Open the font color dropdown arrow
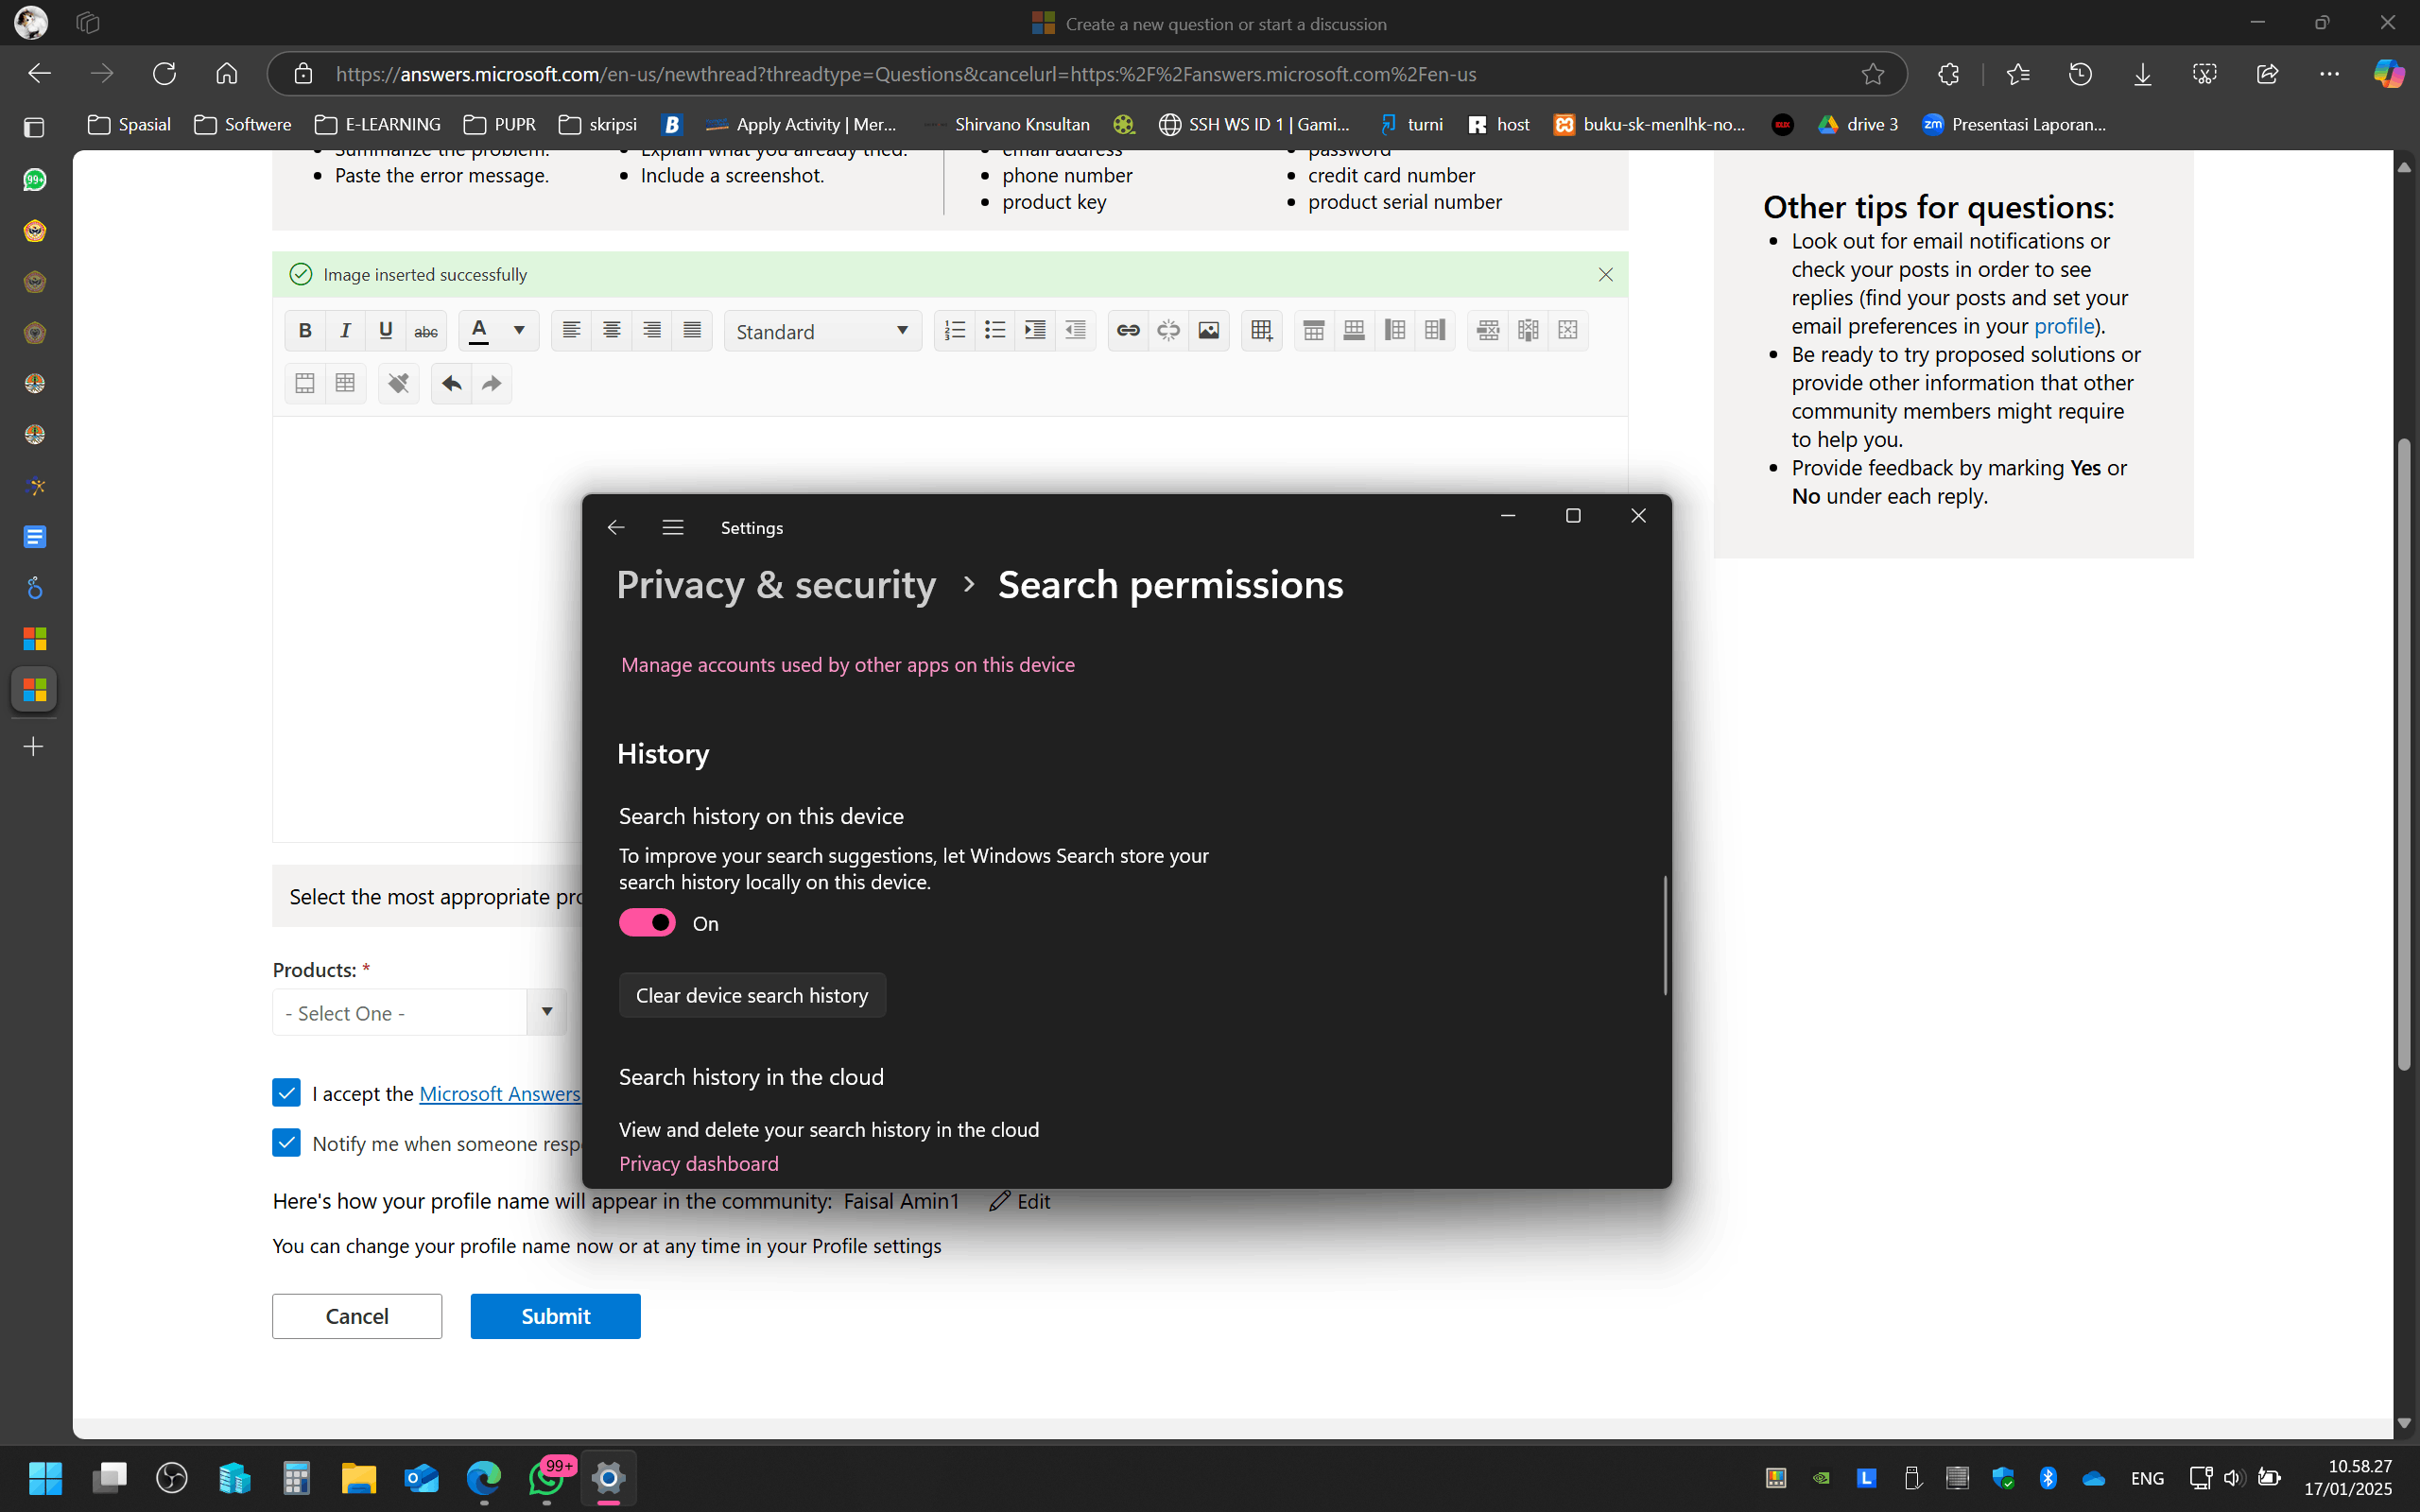Viewport: 2420px width, 1512px height. click(519, 330)
